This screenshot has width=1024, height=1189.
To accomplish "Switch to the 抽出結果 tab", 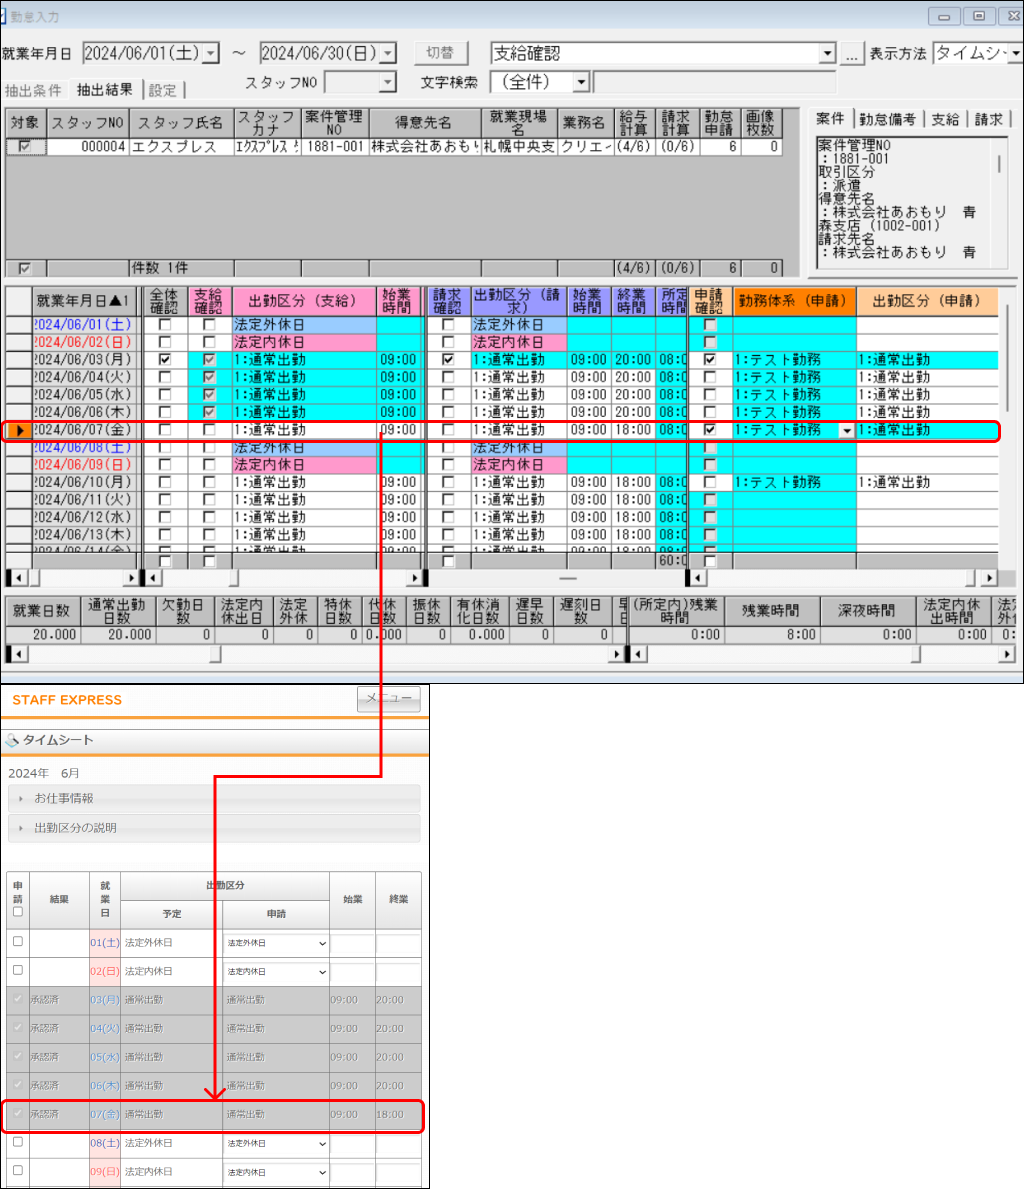I will [x=104, y=89].
